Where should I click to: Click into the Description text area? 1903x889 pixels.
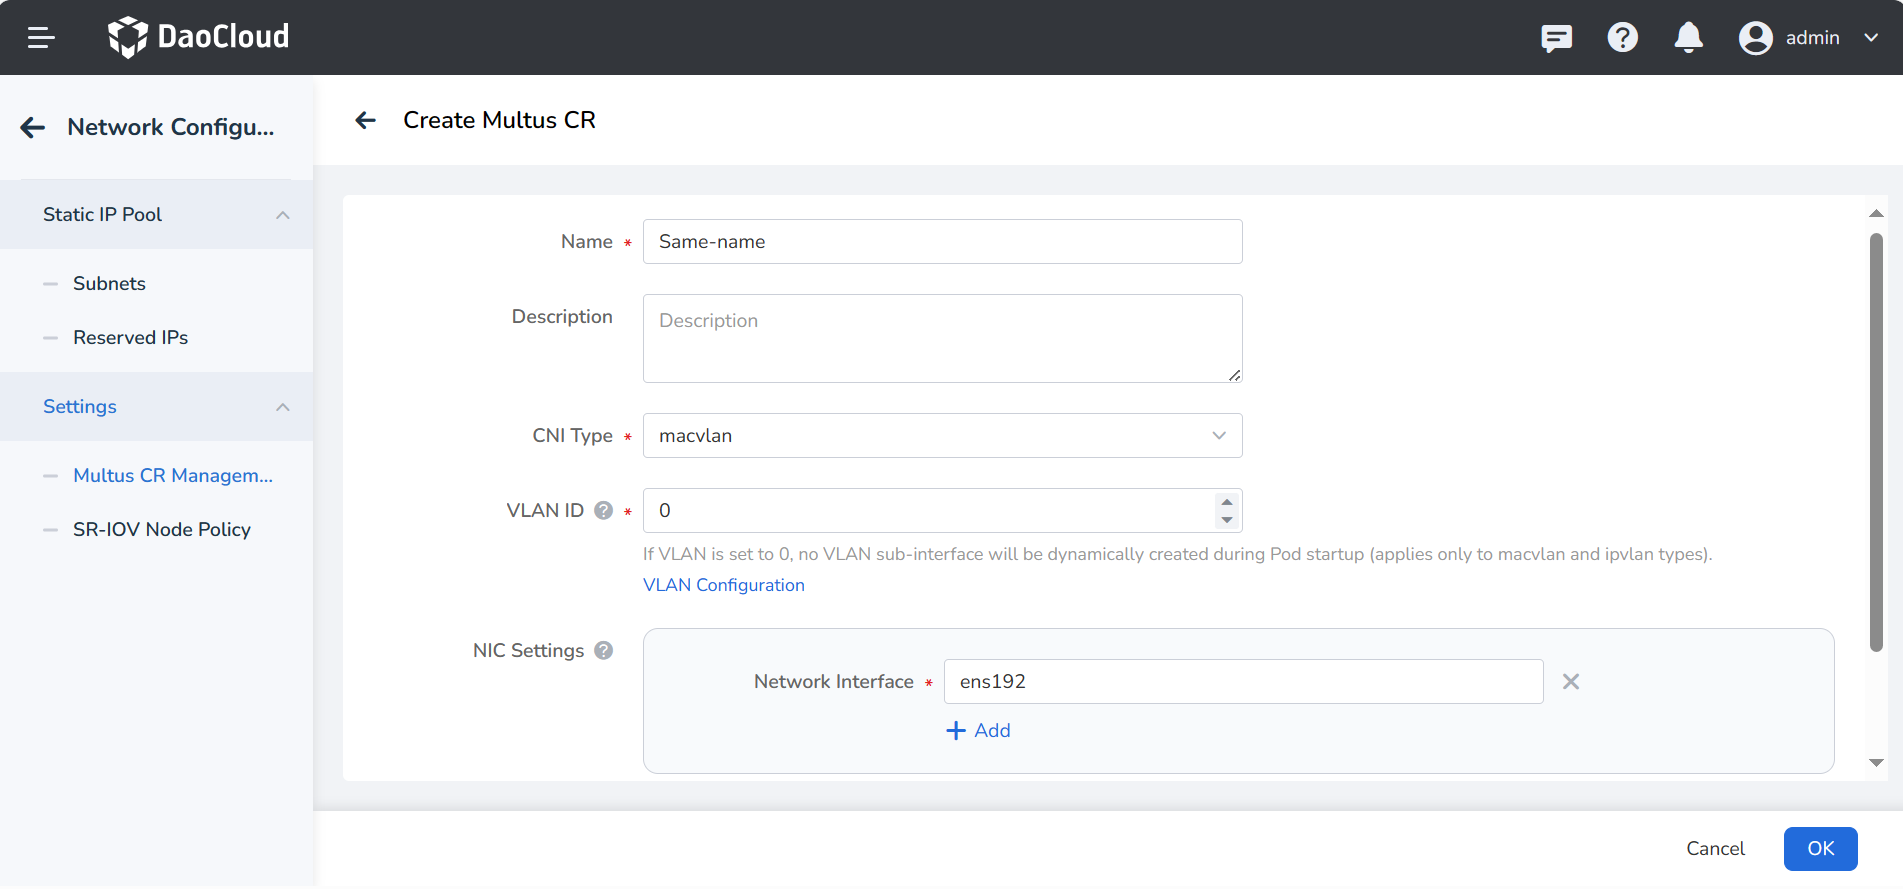click(941, 338)
